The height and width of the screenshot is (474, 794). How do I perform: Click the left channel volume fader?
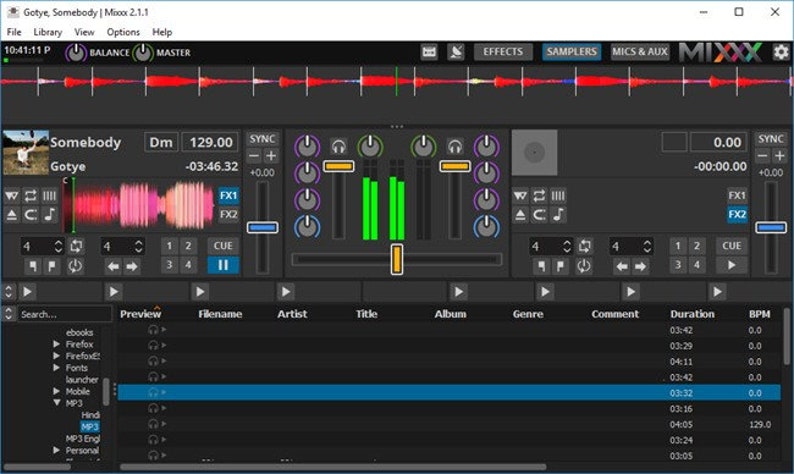(x=339, y=166)
